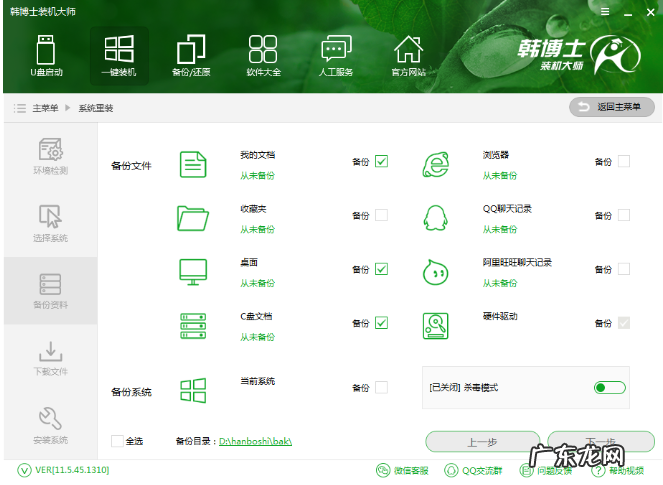
Task: Uncheck backup for C盘文档
Action: click(381, 323)
